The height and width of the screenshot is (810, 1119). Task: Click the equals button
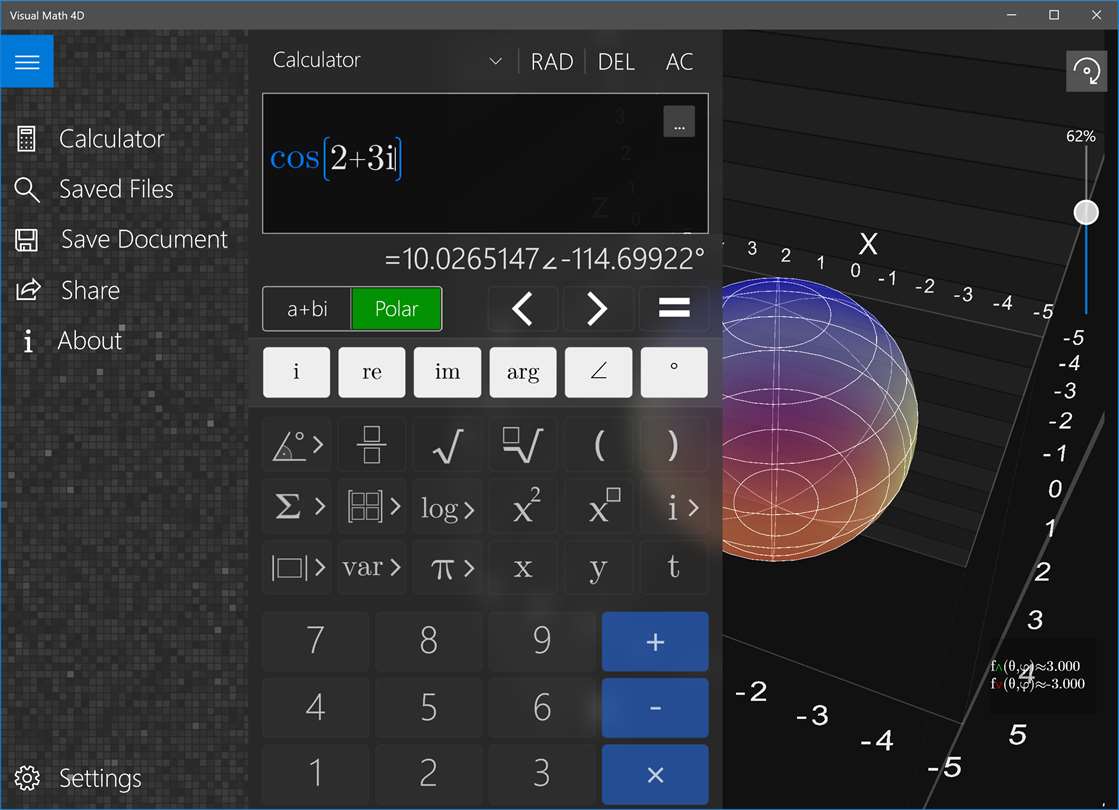click(x=673, y=309)
